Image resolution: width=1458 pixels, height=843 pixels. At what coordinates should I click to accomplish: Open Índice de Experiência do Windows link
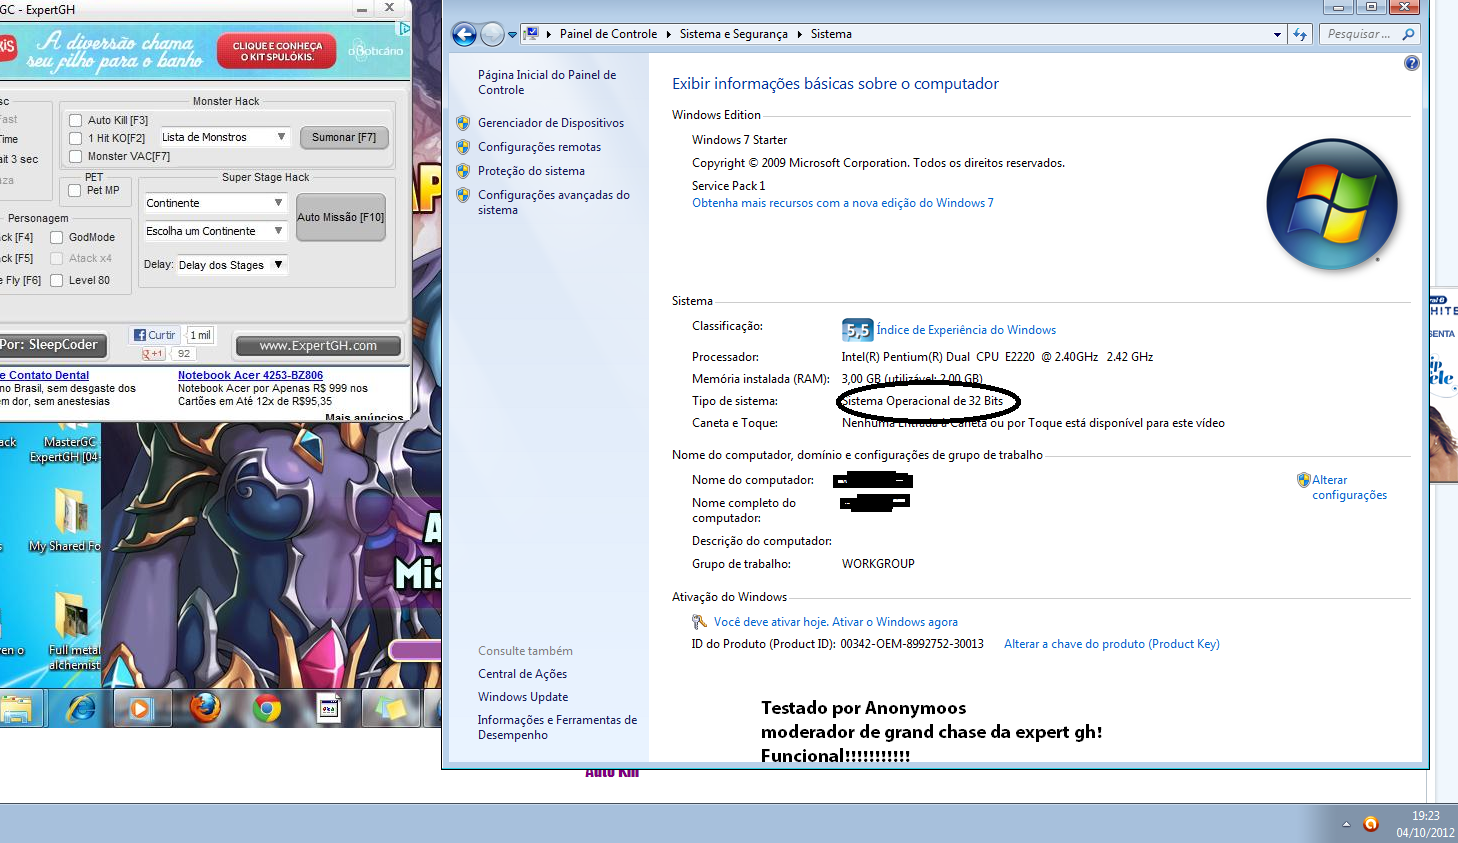tap(966, 330)
